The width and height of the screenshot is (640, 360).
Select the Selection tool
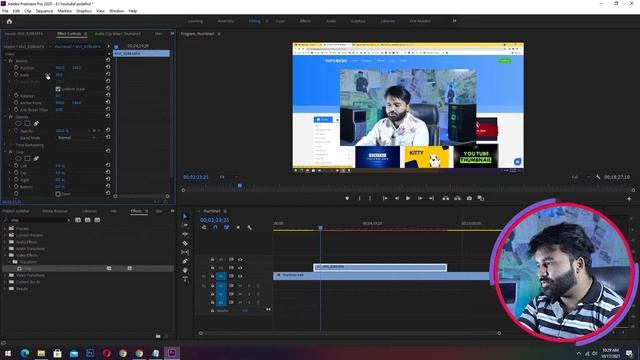[185, 216]
